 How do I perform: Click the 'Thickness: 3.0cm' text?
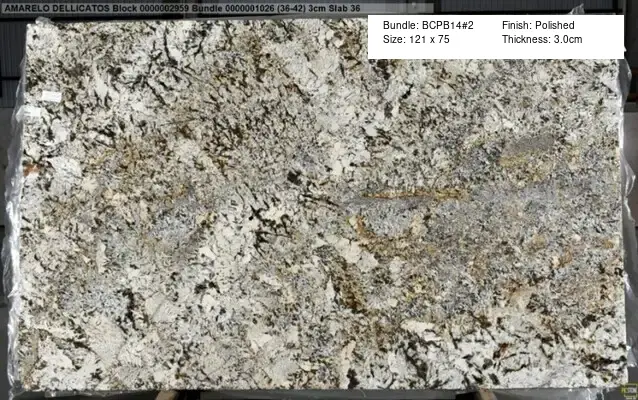coord(542,39)
